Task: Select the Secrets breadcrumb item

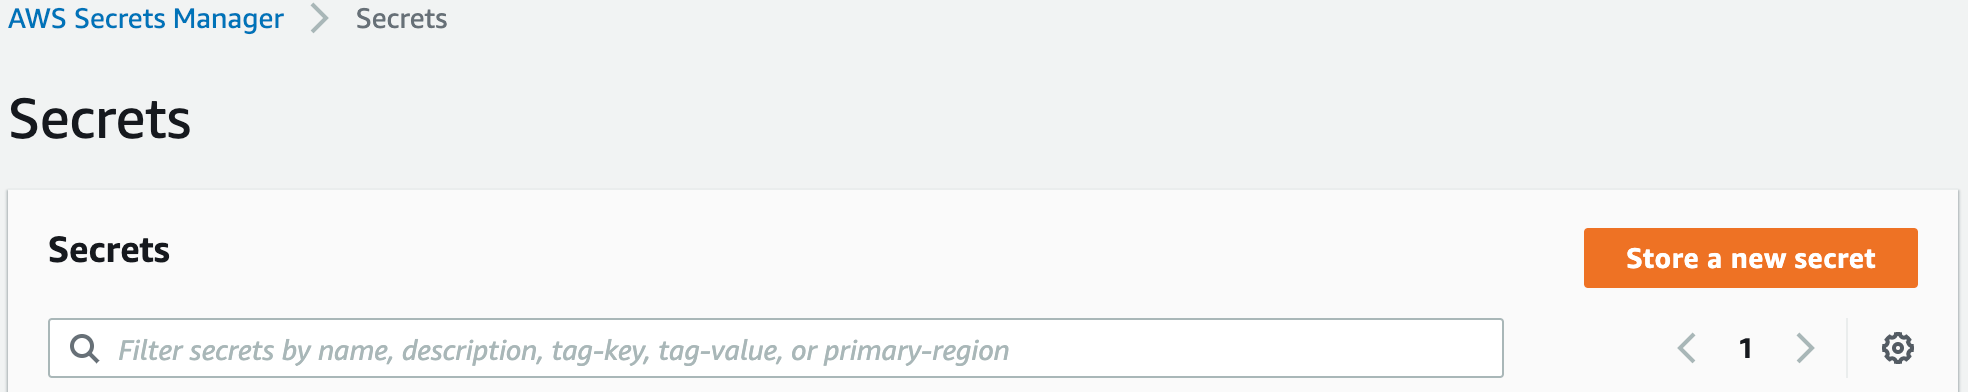Action: click(401, 19)
